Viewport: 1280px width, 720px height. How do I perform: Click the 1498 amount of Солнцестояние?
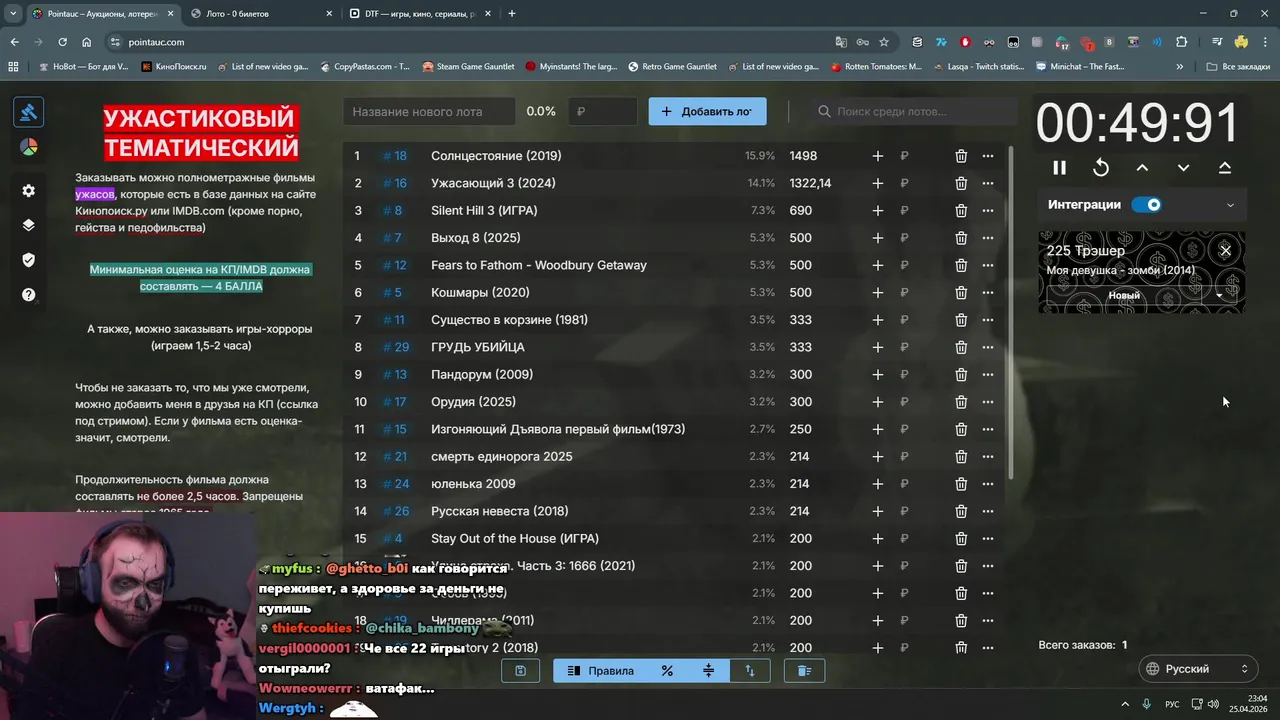pos(803,156)
